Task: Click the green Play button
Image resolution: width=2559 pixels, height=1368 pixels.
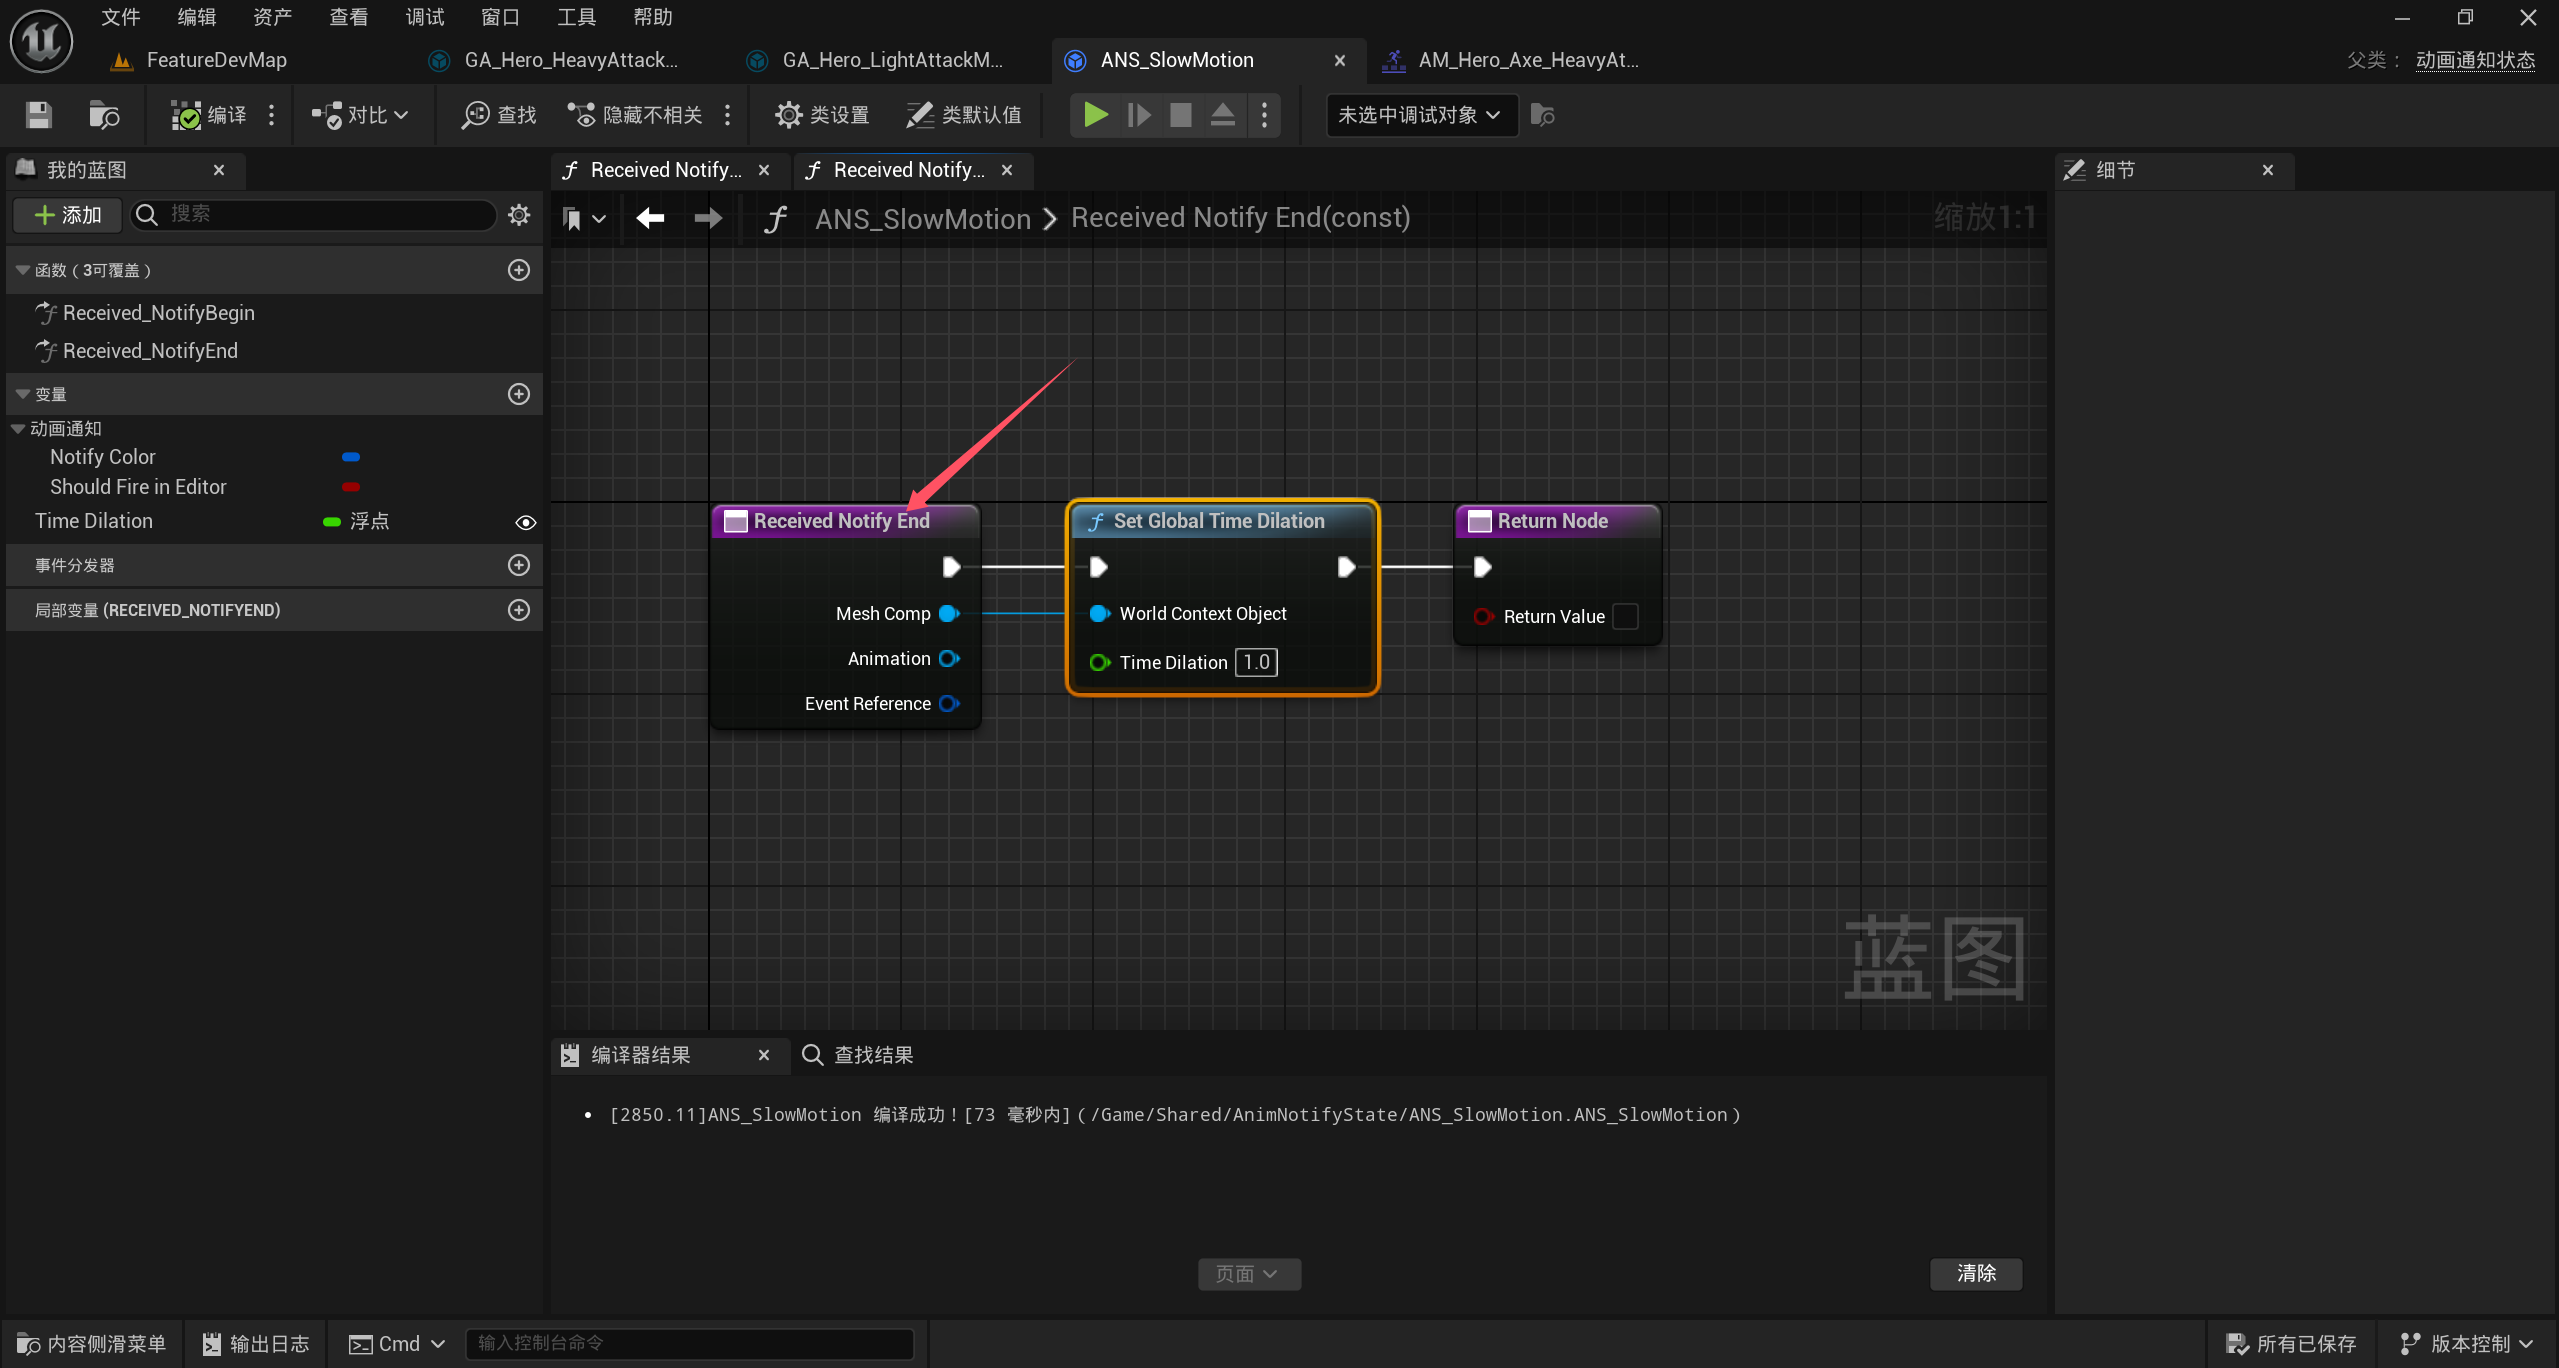Action: [1095, 115]
